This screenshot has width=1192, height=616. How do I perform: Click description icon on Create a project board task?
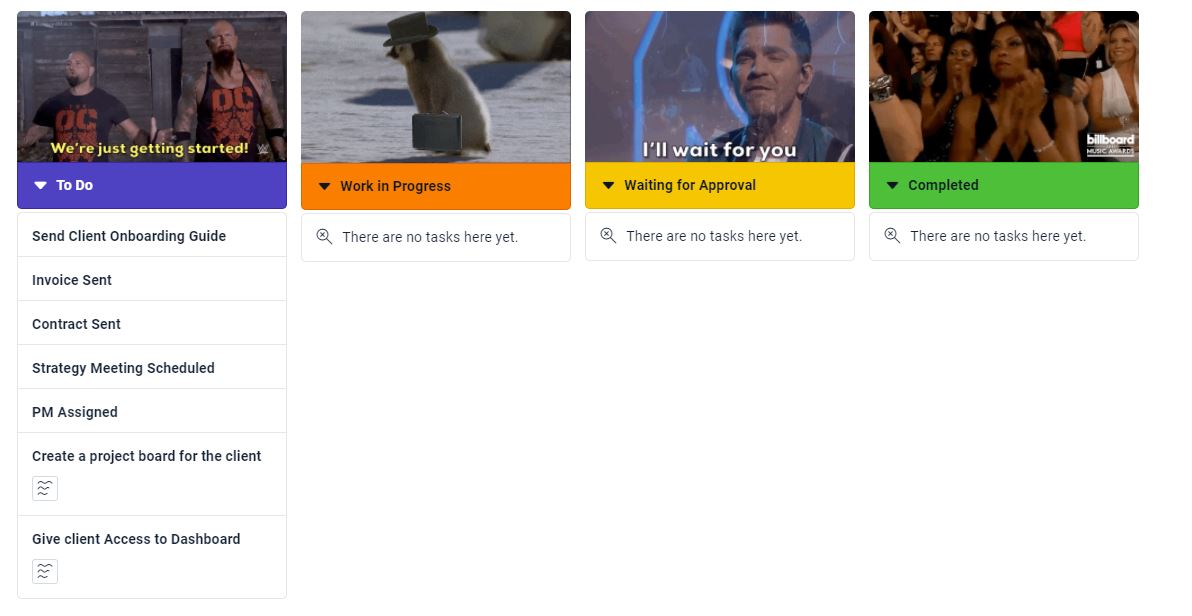(45, 488)
